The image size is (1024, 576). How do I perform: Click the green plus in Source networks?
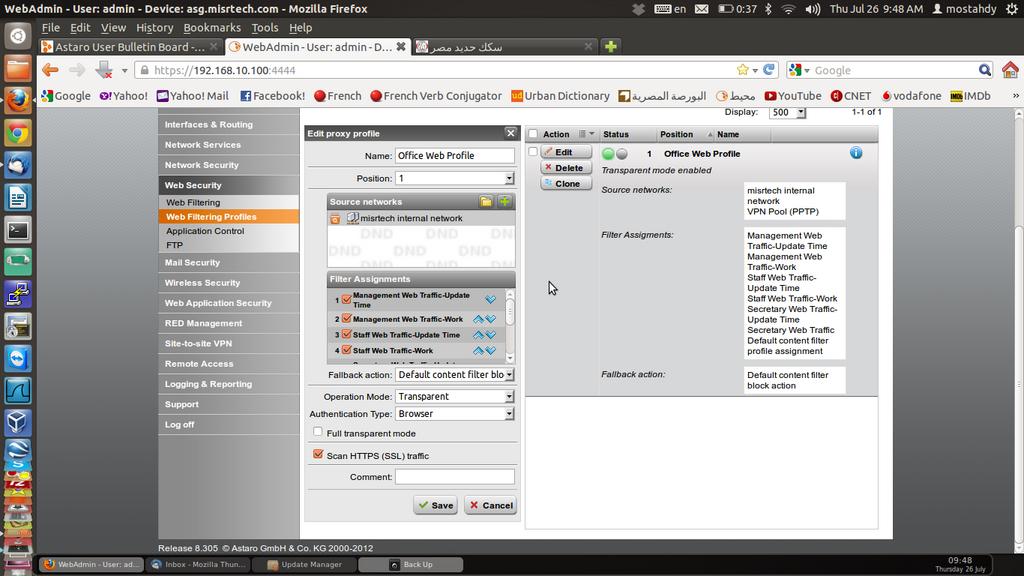pos(505,202)
